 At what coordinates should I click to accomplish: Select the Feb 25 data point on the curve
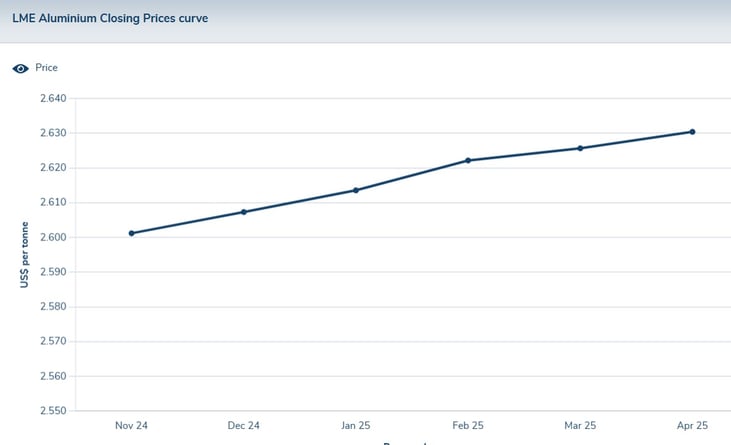(x=468, y=160)
